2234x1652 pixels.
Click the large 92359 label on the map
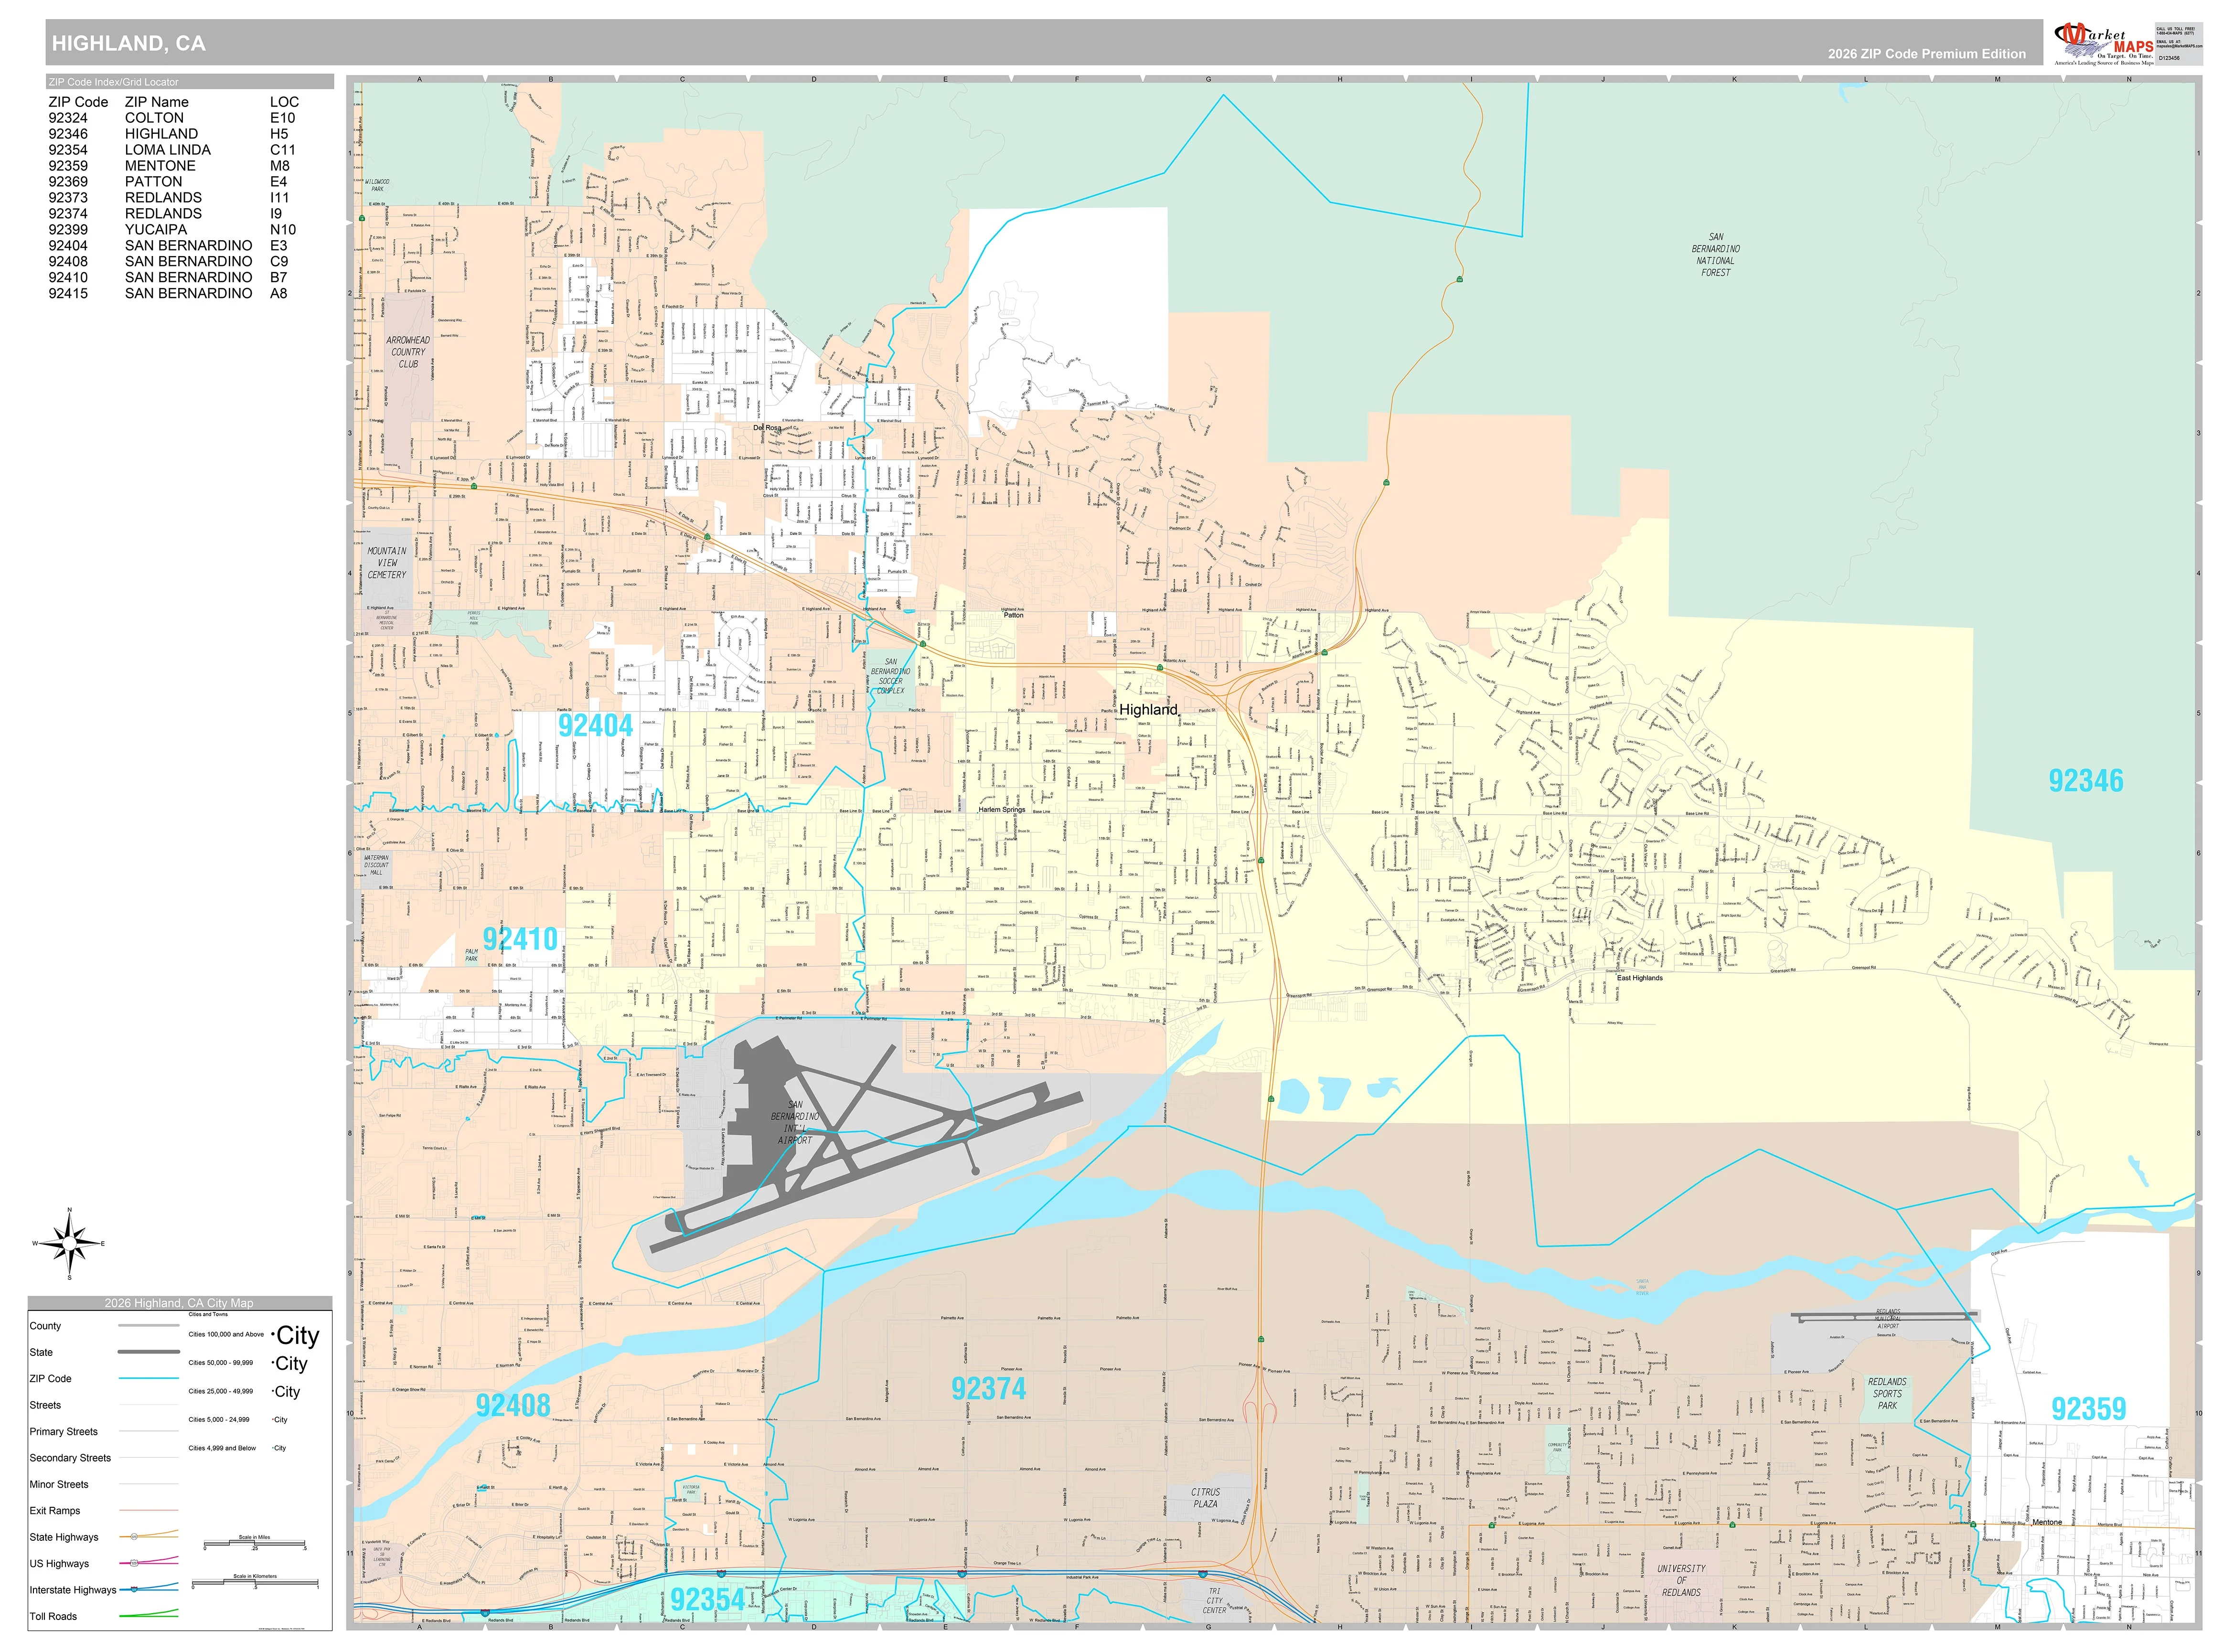[2088, 1409]
